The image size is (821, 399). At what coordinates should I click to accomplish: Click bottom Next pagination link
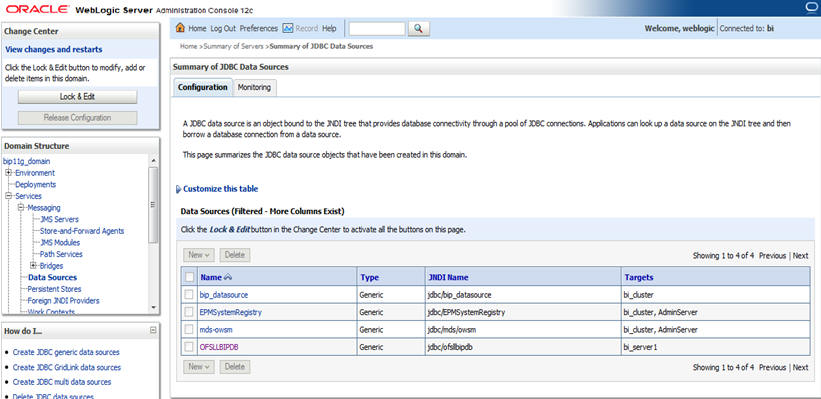pos(800,368)
